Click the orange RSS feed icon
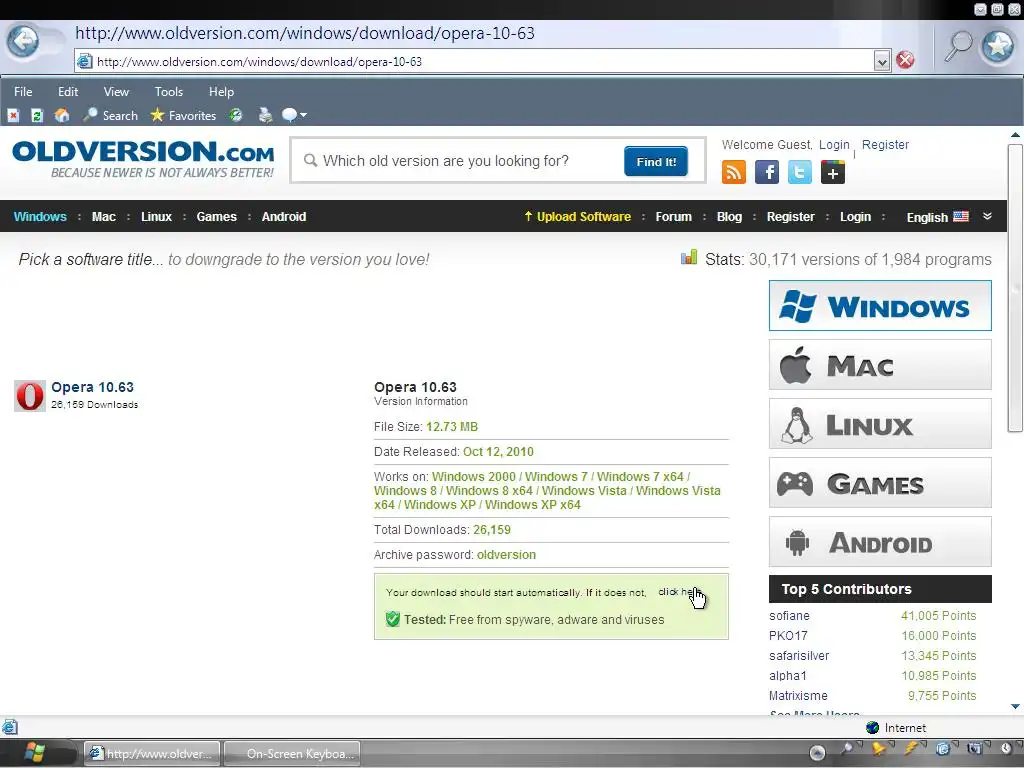Screen dimensions: 1024x768 point(733,173)
